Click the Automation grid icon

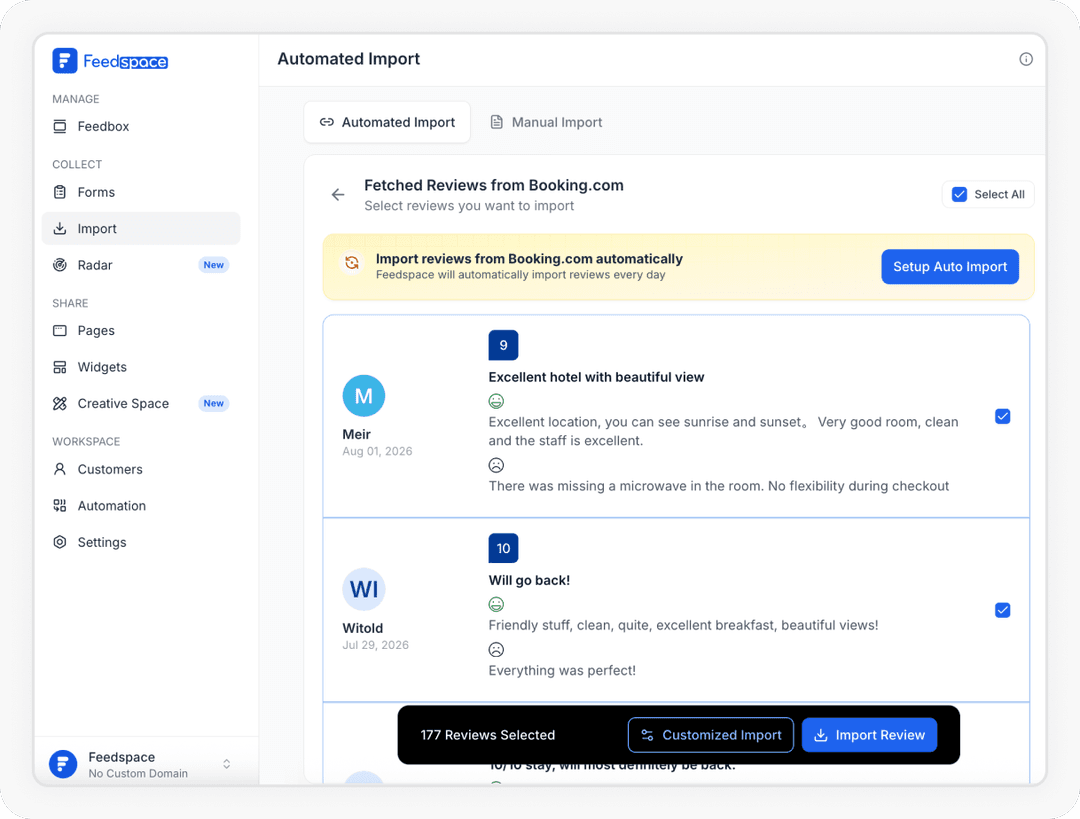(x=60, y=506)
